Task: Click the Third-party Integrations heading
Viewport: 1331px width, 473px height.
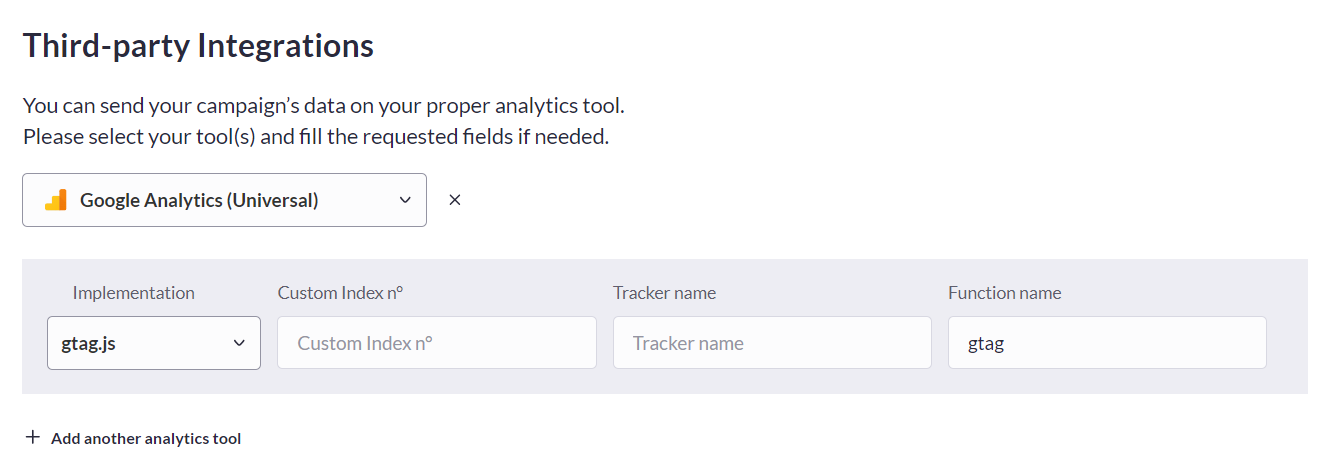Action: click(198, 46)
